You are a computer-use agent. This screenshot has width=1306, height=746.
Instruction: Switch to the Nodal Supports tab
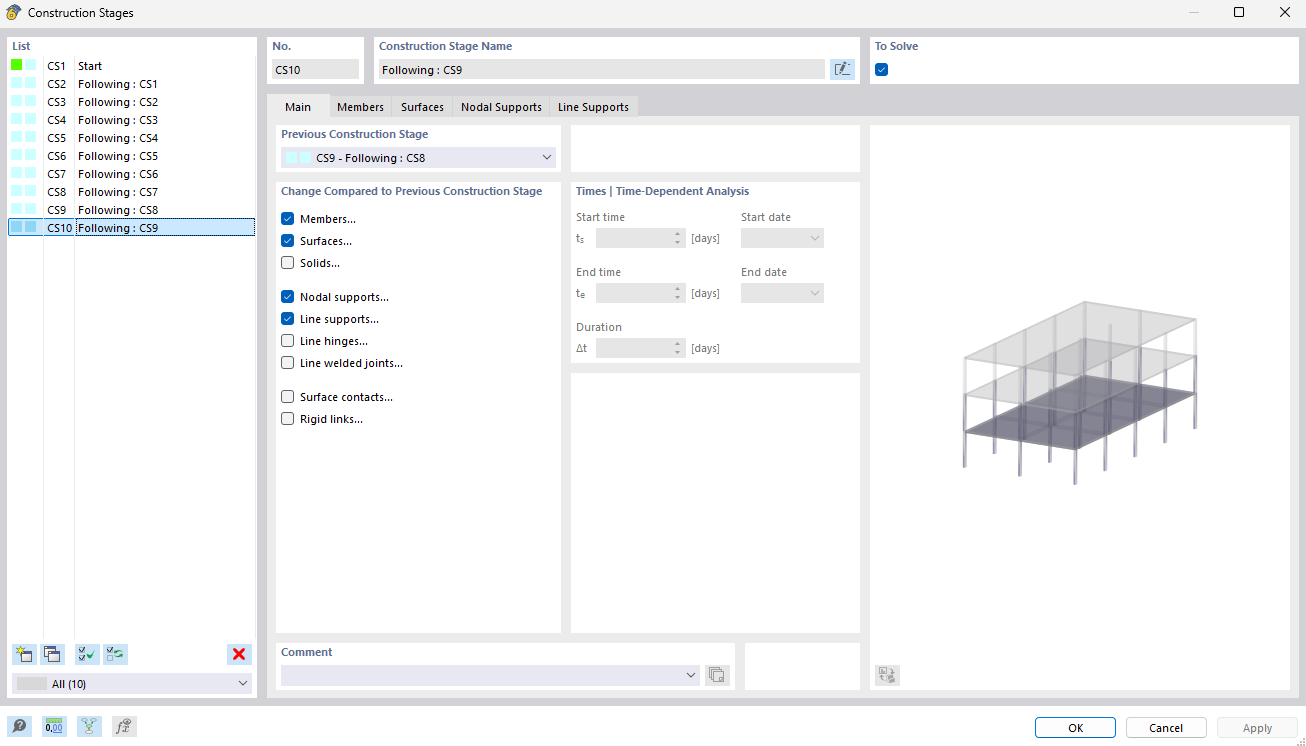click(x=500, y=106)
